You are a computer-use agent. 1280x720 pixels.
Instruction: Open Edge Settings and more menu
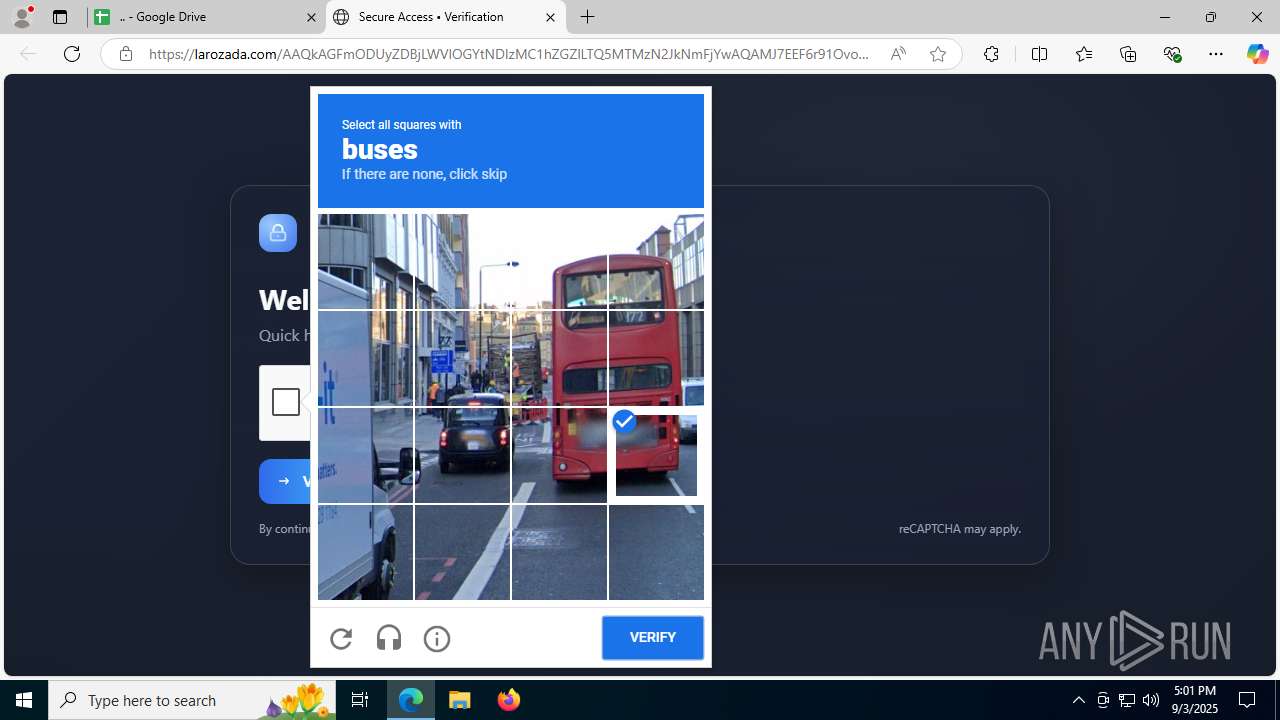pyautogui.click(x=1216, y=54)
